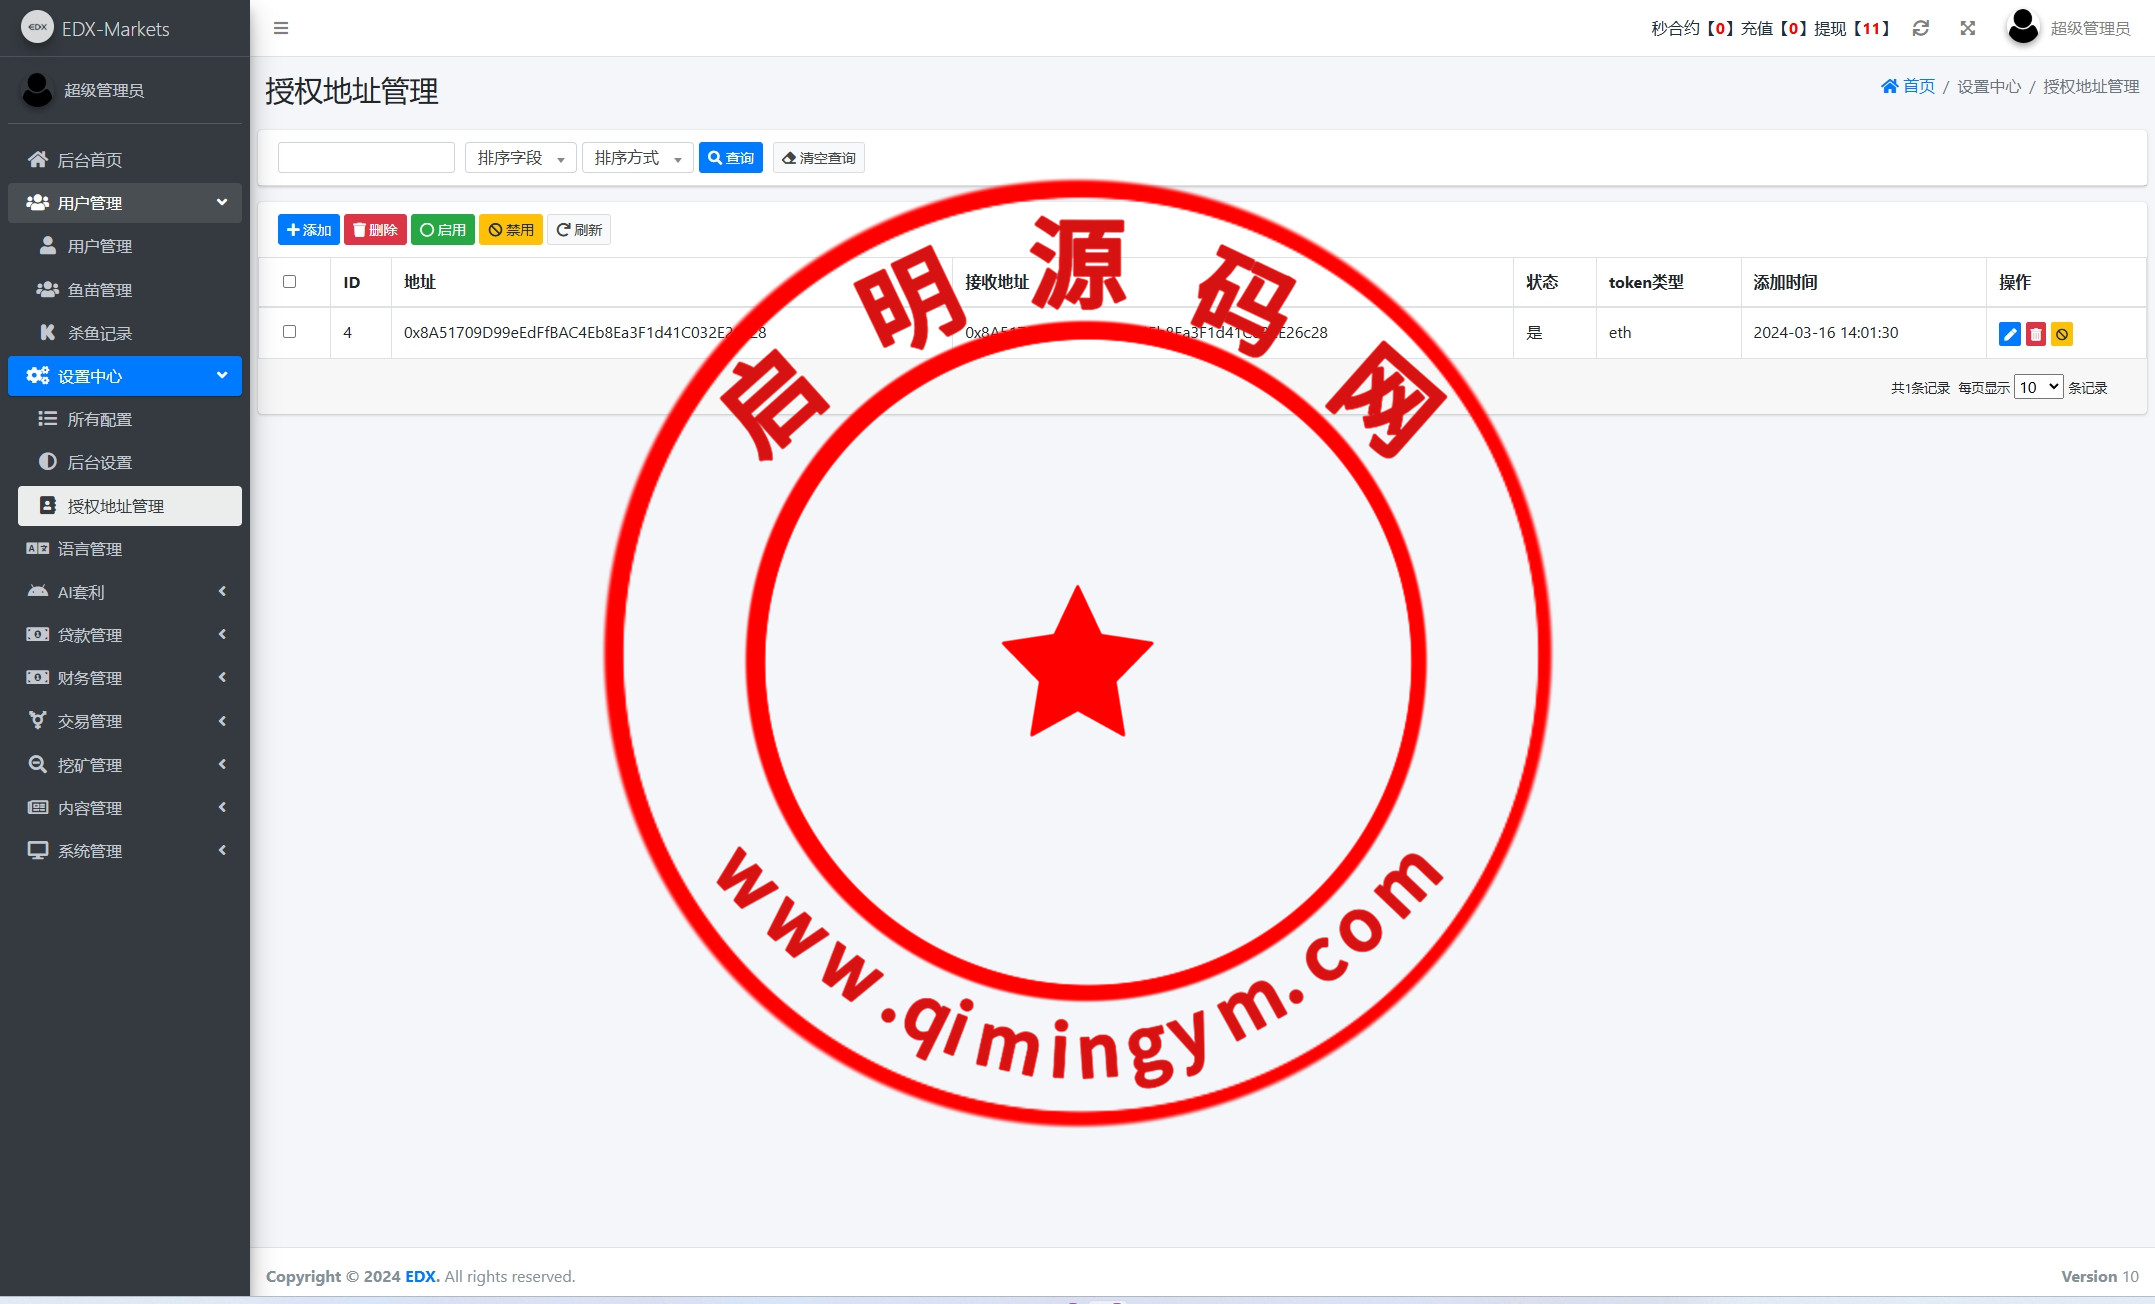Image resolution: width=2155 pixels, height=1304 pixels.
Task: Click the fullscreen expand icon in header
Action: pyautogui.click(x=1967, y=28)
